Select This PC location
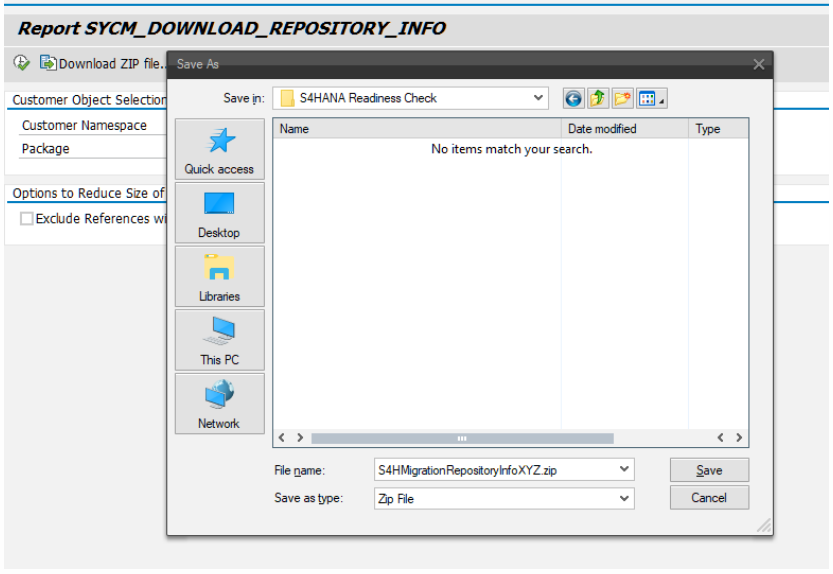833x574 pixels. [x=219, y=340]
